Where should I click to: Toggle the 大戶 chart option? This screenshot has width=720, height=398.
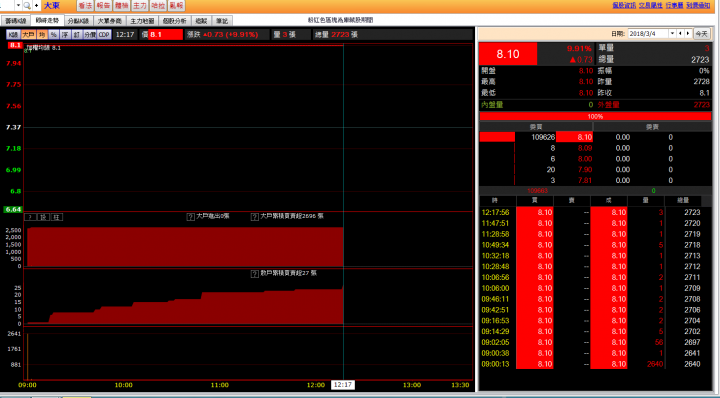[28, 34]
